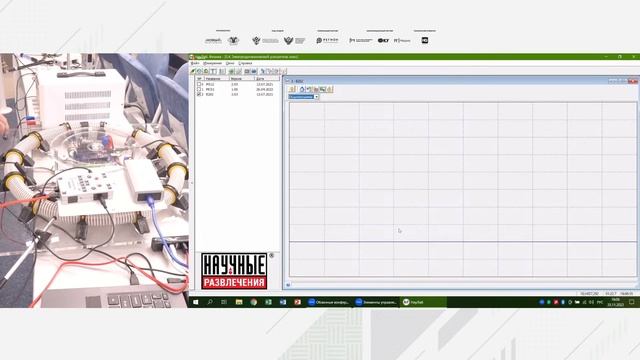Open the notification center on the taskbar
Screen dimensions: 640x360
[631, 302]
